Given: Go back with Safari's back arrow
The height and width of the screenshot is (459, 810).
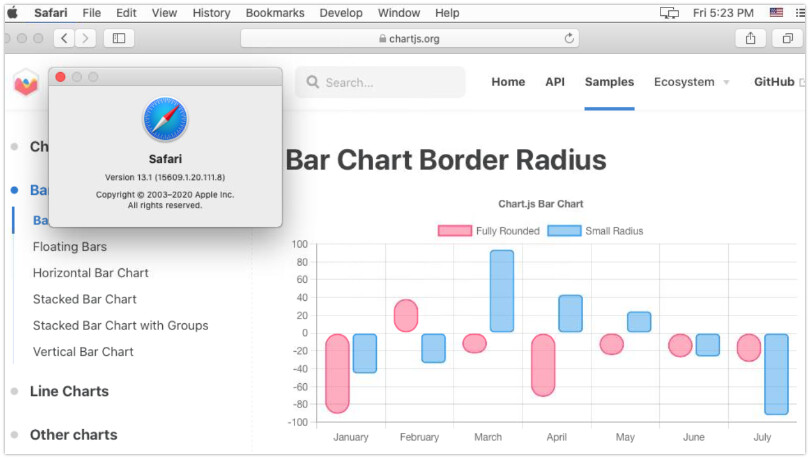Looking at the screenshot, I should click(64, 38).
